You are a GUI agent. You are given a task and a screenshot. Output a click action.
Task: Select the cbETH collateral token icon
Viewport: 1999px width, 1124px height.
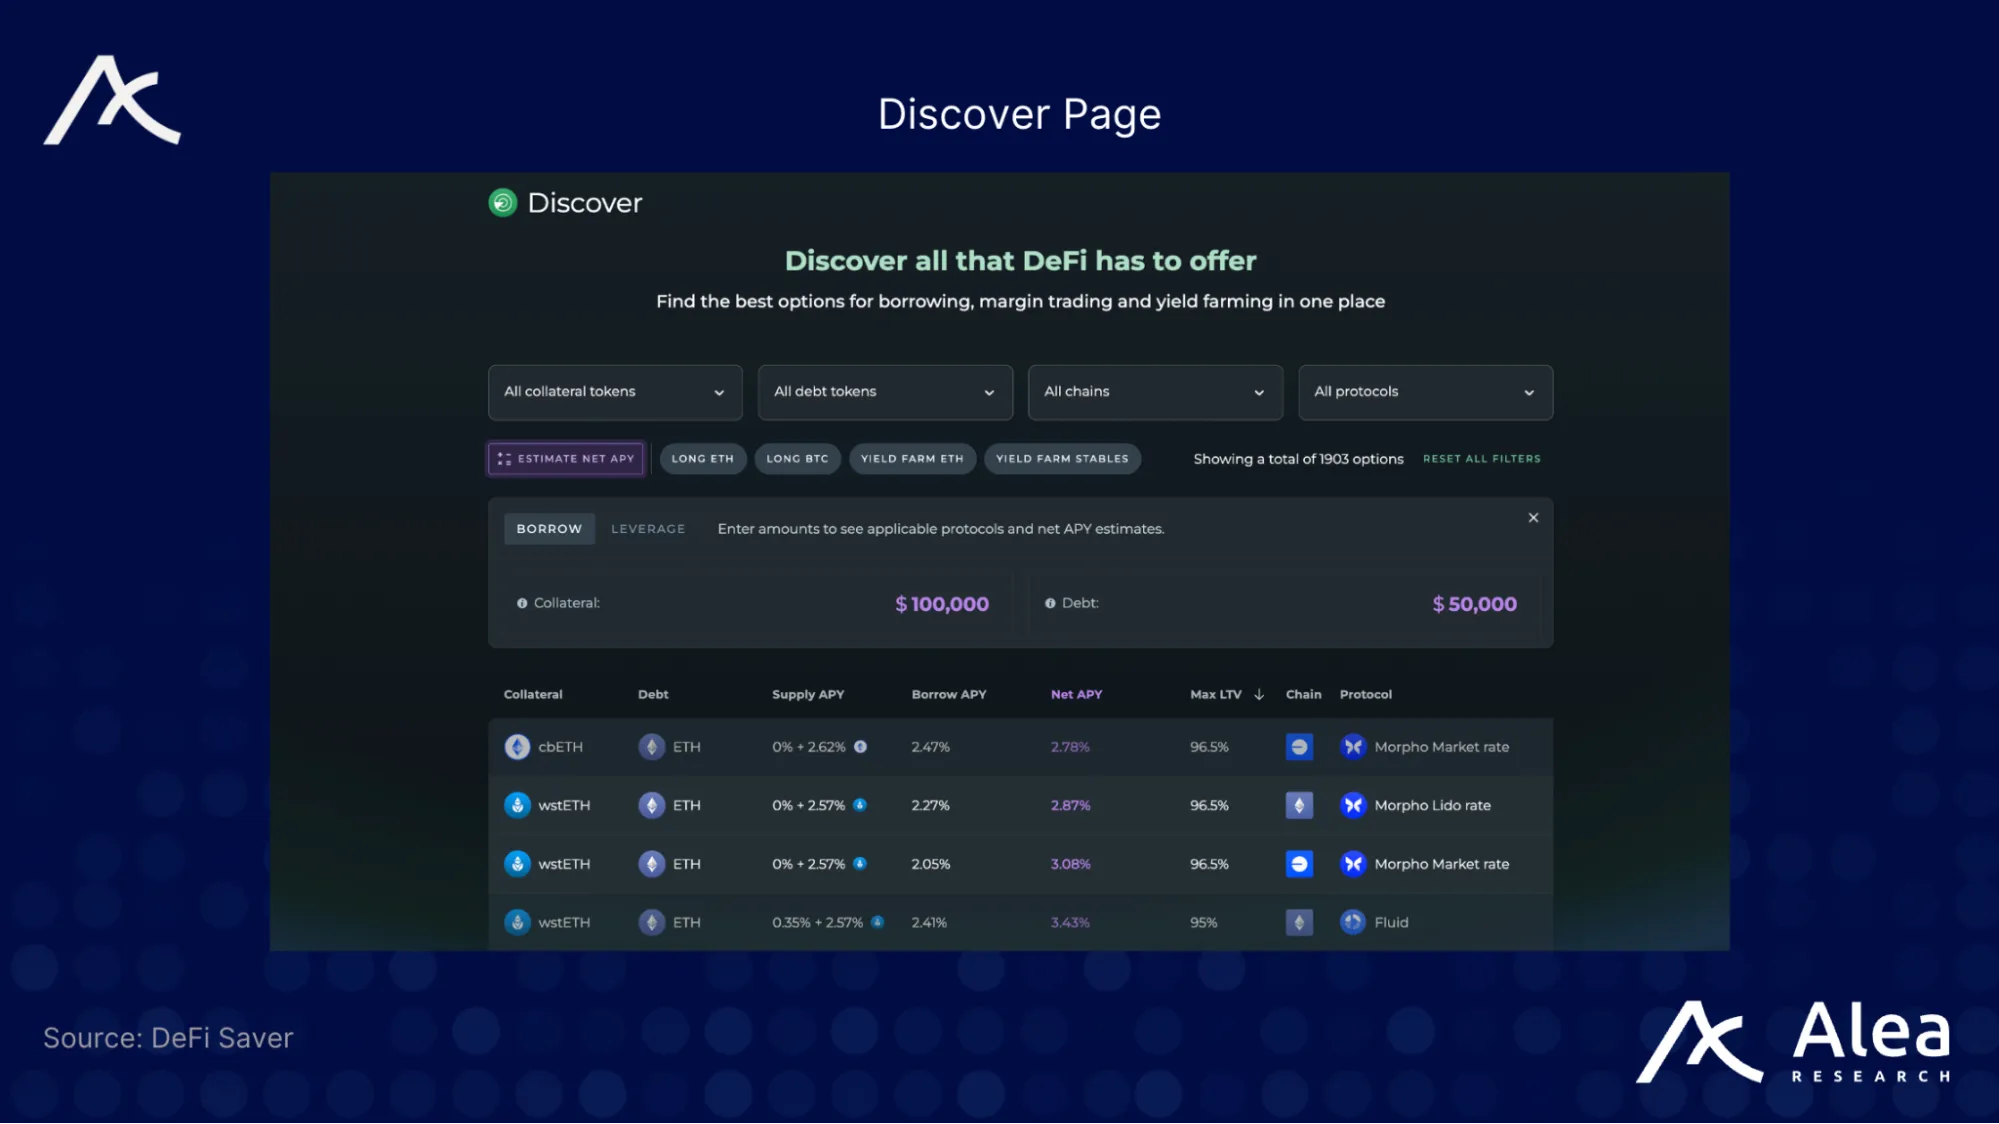click(517, 746)
